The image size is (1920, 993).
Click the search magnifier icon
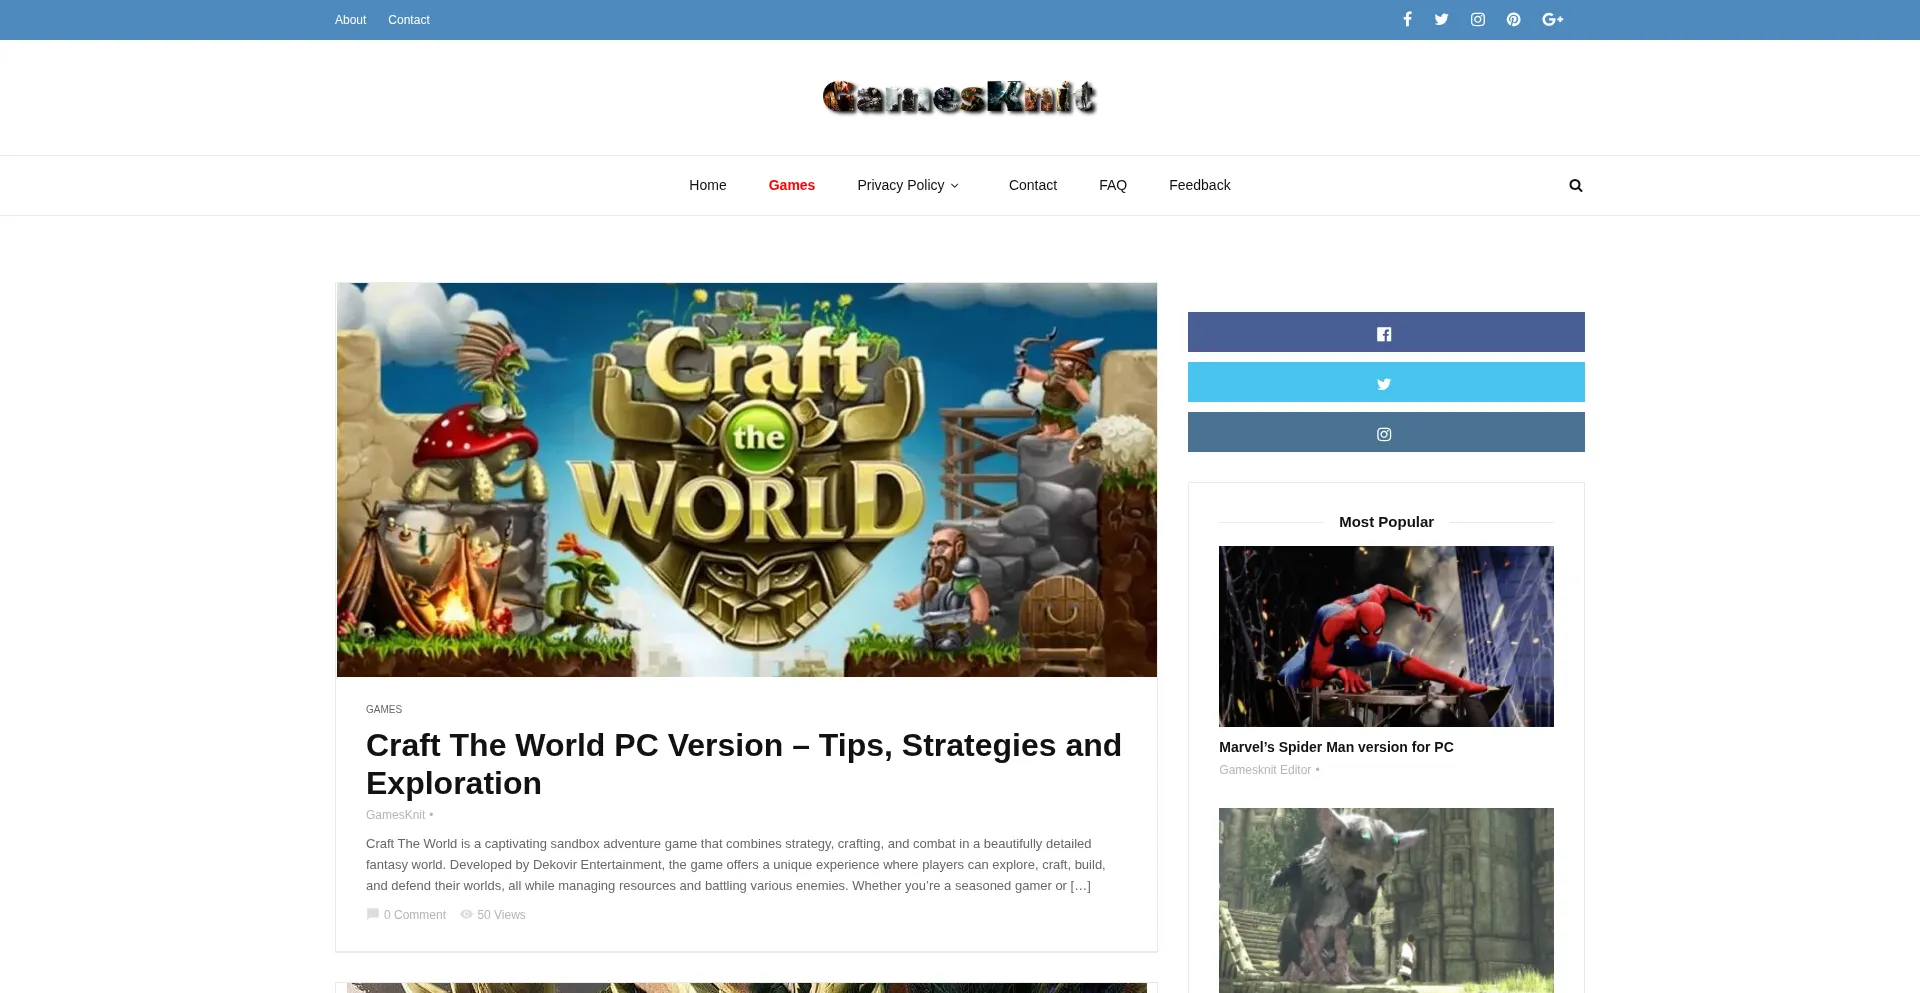coord(1576,185)
